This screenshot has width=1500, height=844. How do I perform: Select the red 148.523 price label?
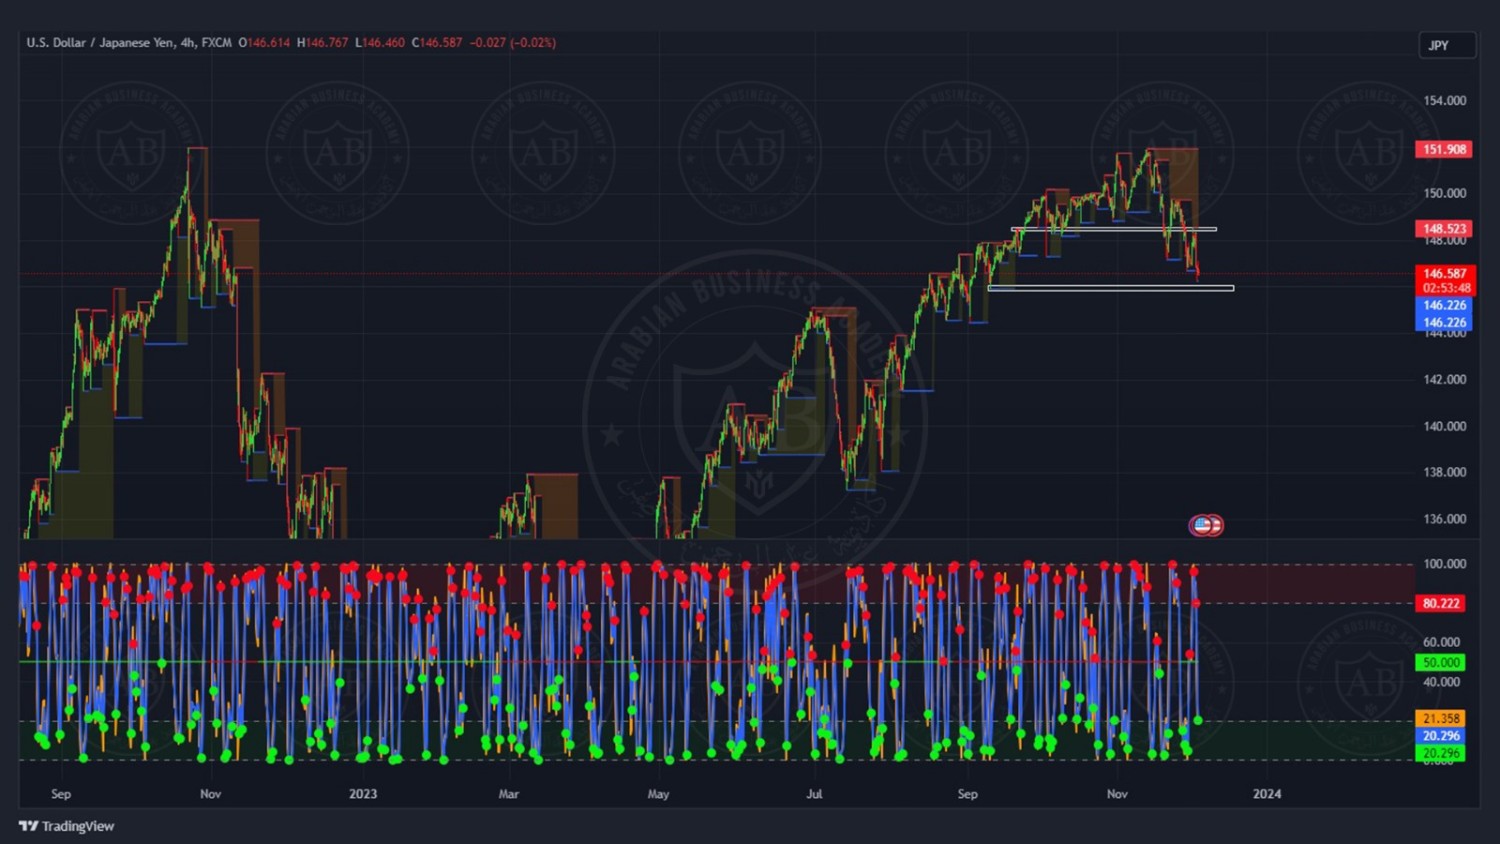pyautogui.click(x=1444, y=229)
